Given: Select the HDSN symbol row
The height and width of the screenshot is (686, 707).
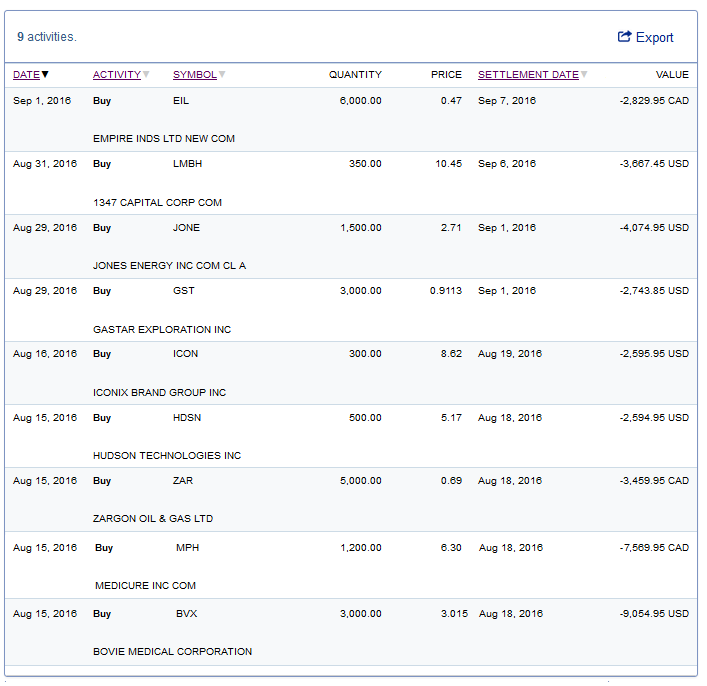Looking at the screenshot, I should 186,418.
